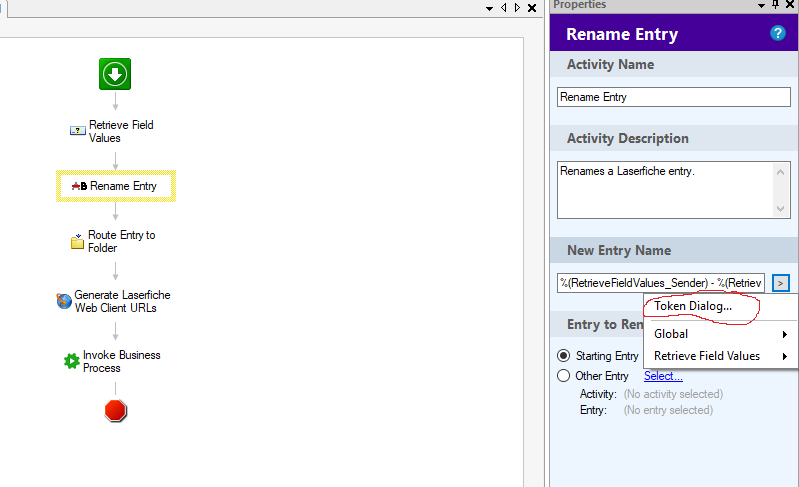Open the Properties pane options dropdown arrow

coord(761,6)
